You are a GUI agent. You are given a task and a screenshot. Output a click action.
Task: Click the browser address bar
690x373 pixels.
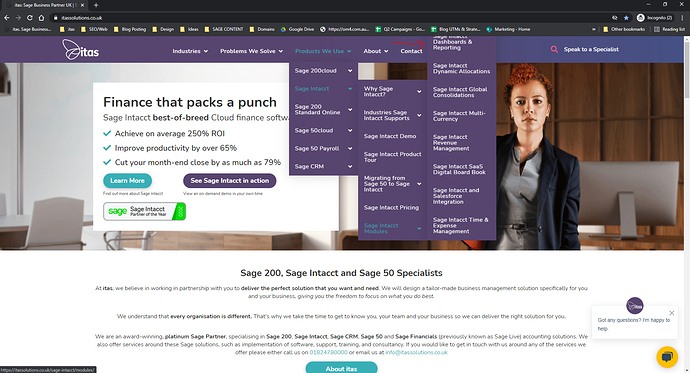[330, 18]
